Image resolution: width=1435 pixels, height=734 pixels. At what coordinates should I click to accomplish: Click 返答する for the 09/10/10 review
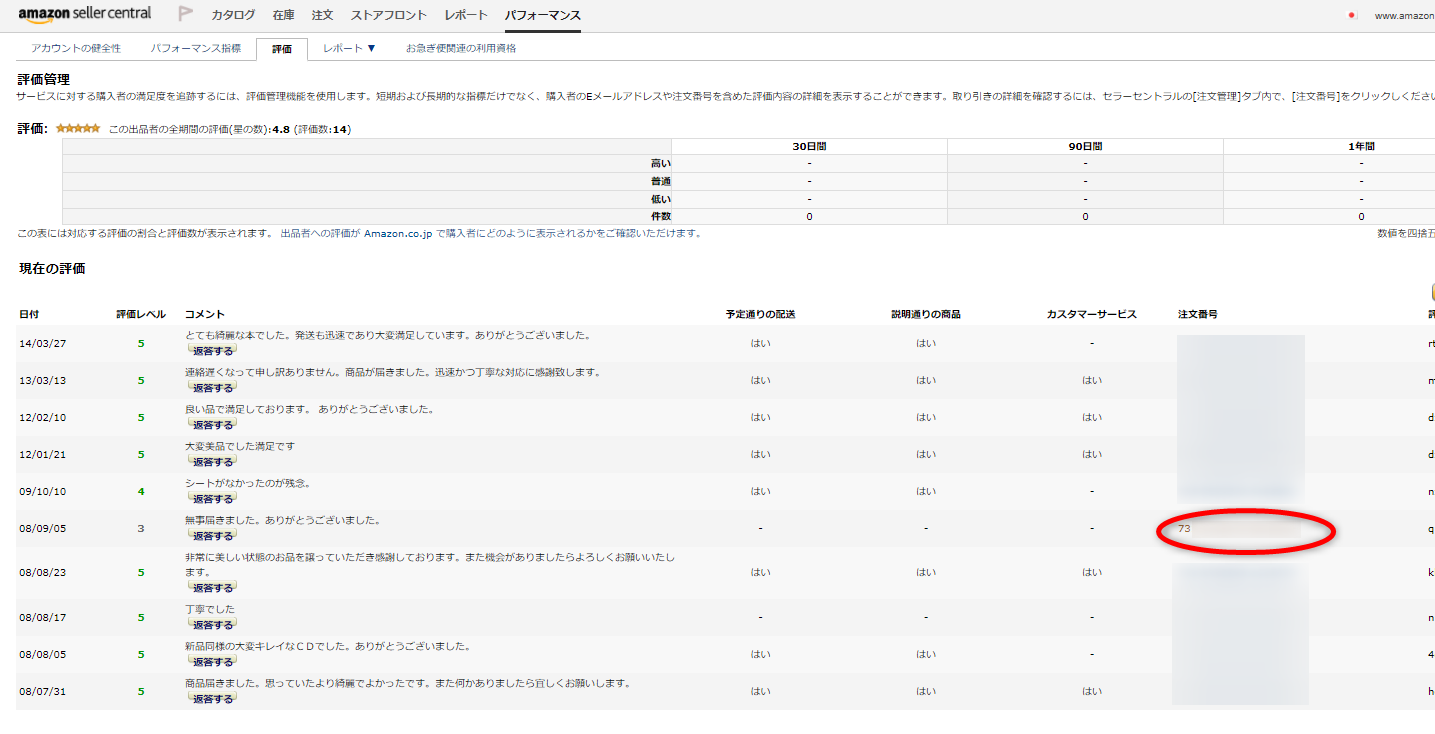pyautogui.click(x=212, y=498)
